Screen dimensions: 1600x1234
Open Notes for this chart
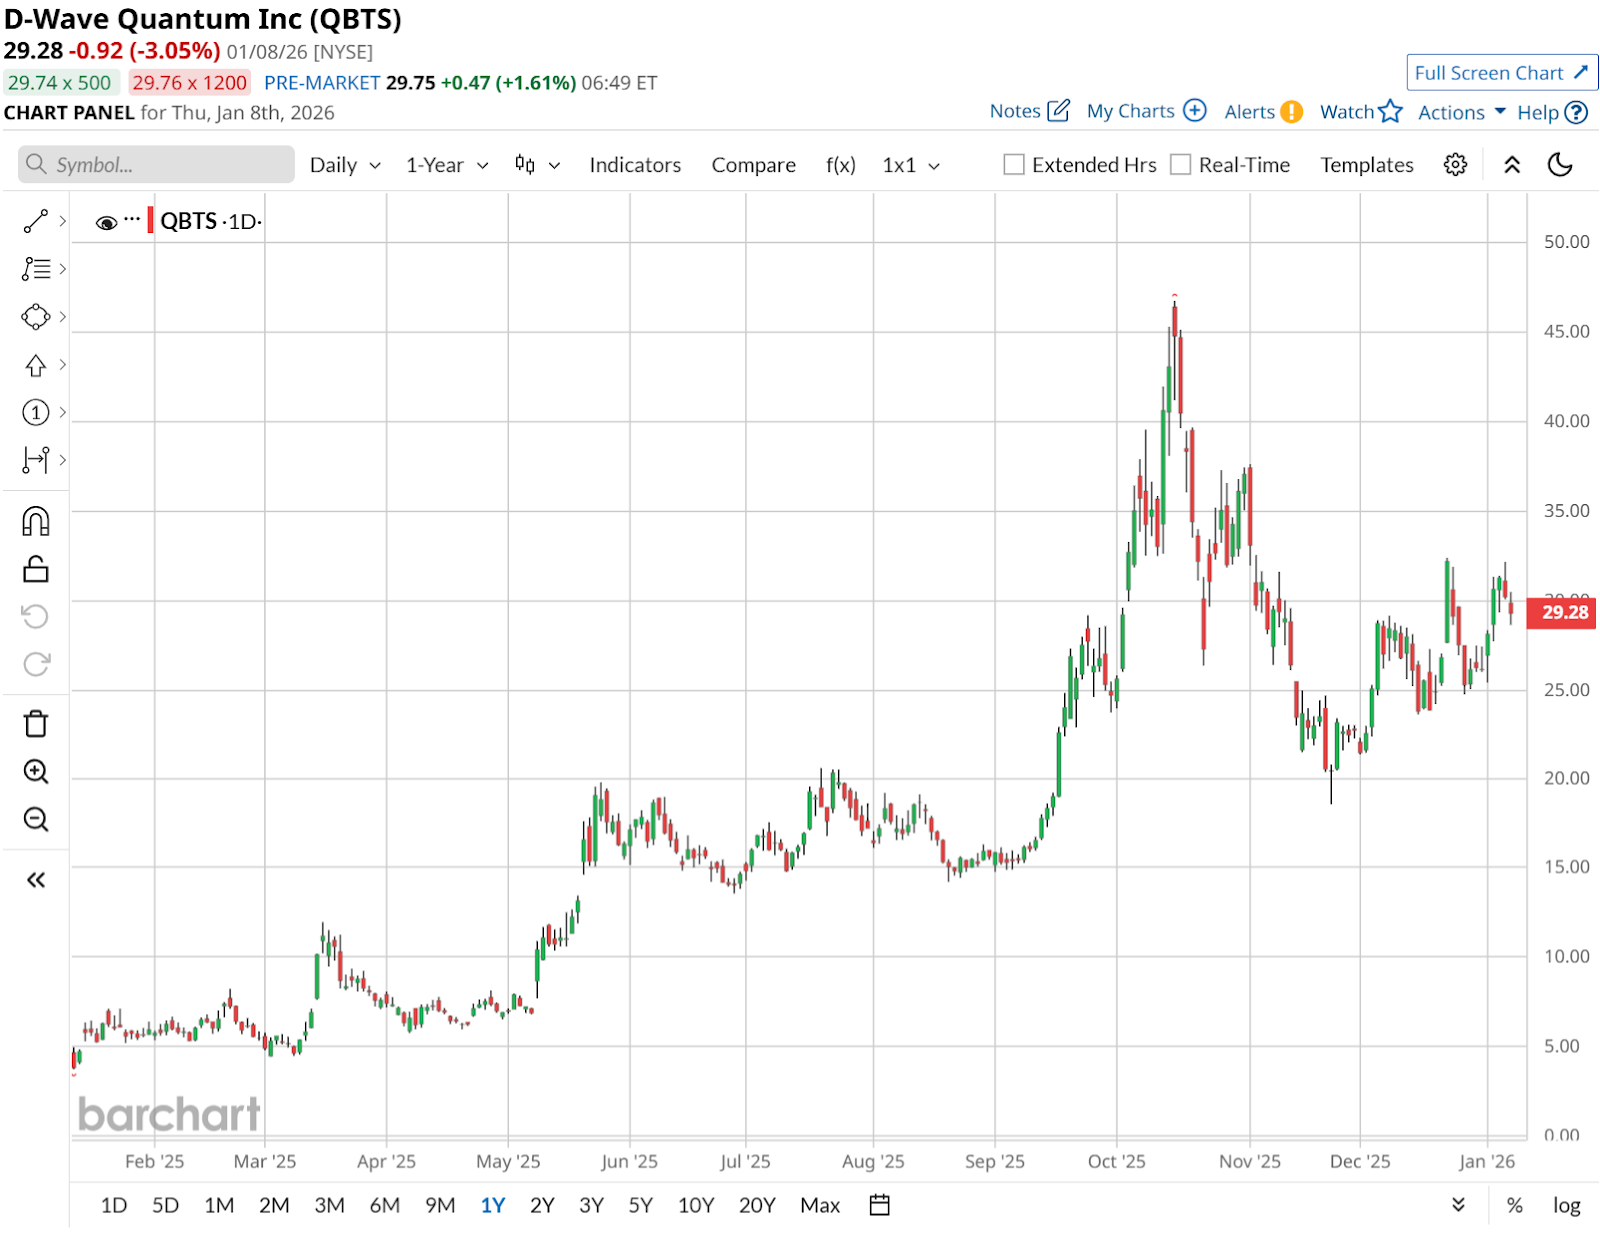click(1030, 111)
